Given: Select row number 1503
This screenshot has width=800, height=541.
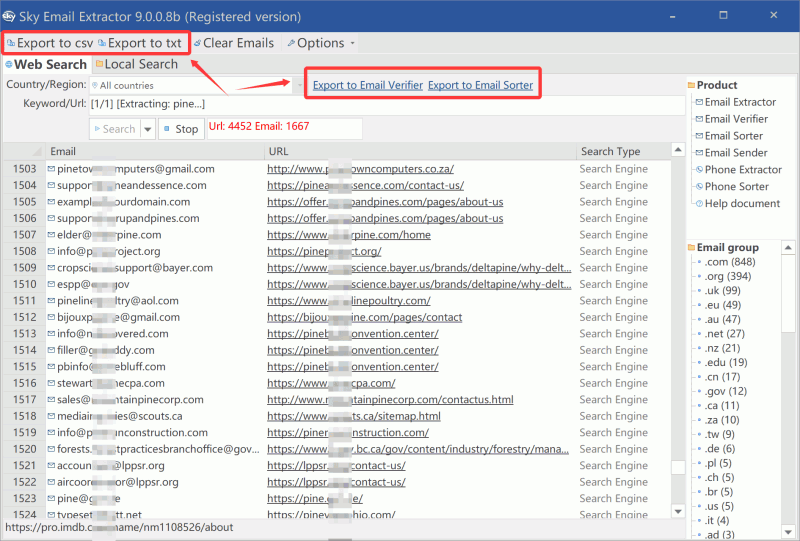Looking at the screenshot, I should tap(24, 169).
